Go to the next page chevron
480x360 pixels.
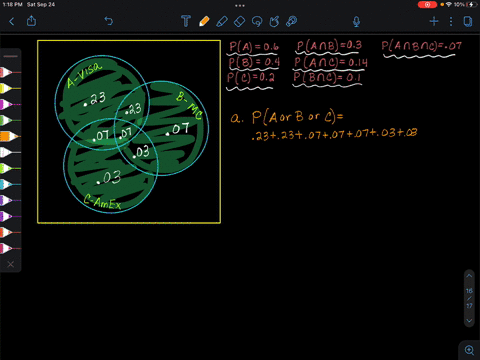point(469,321)
